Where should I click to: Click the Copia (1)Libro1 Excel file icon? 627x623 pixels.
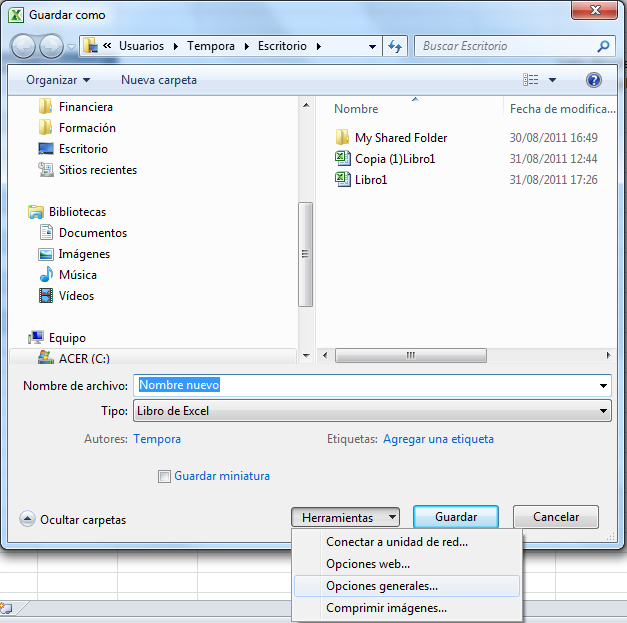click(343, 158)
